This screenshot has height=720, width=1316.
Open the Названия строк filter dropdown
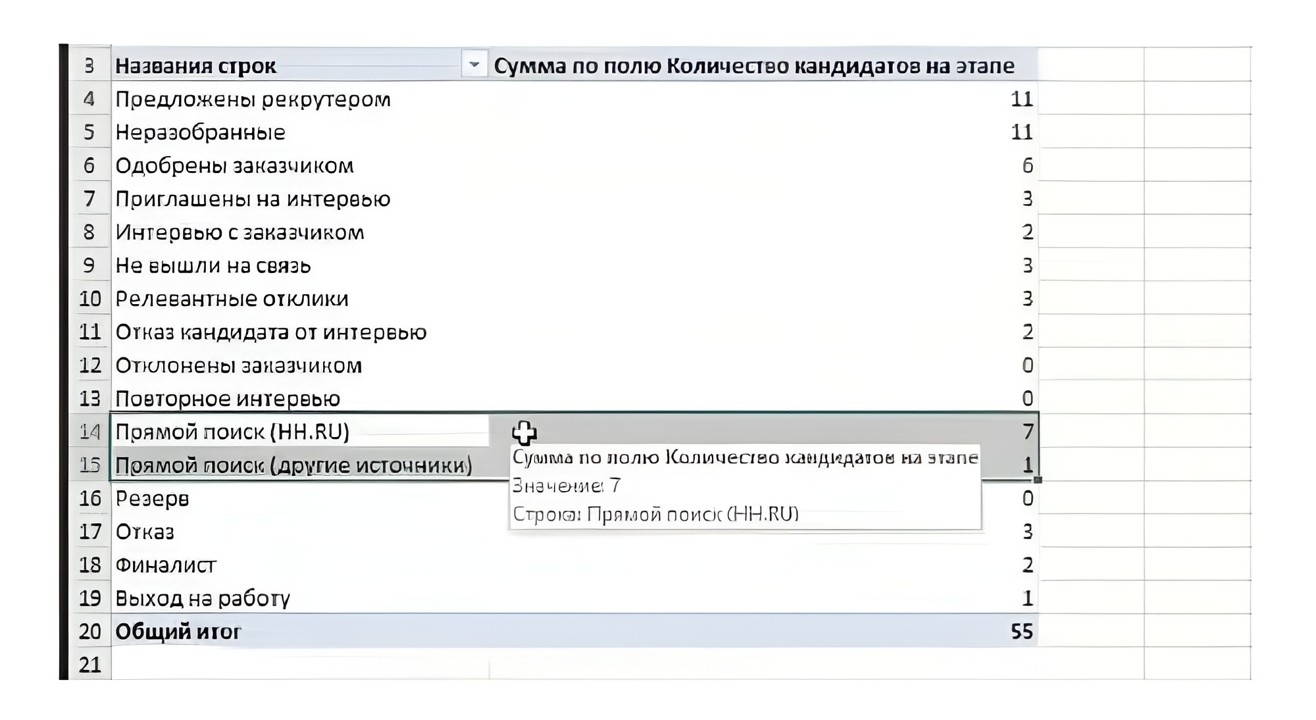475,67
